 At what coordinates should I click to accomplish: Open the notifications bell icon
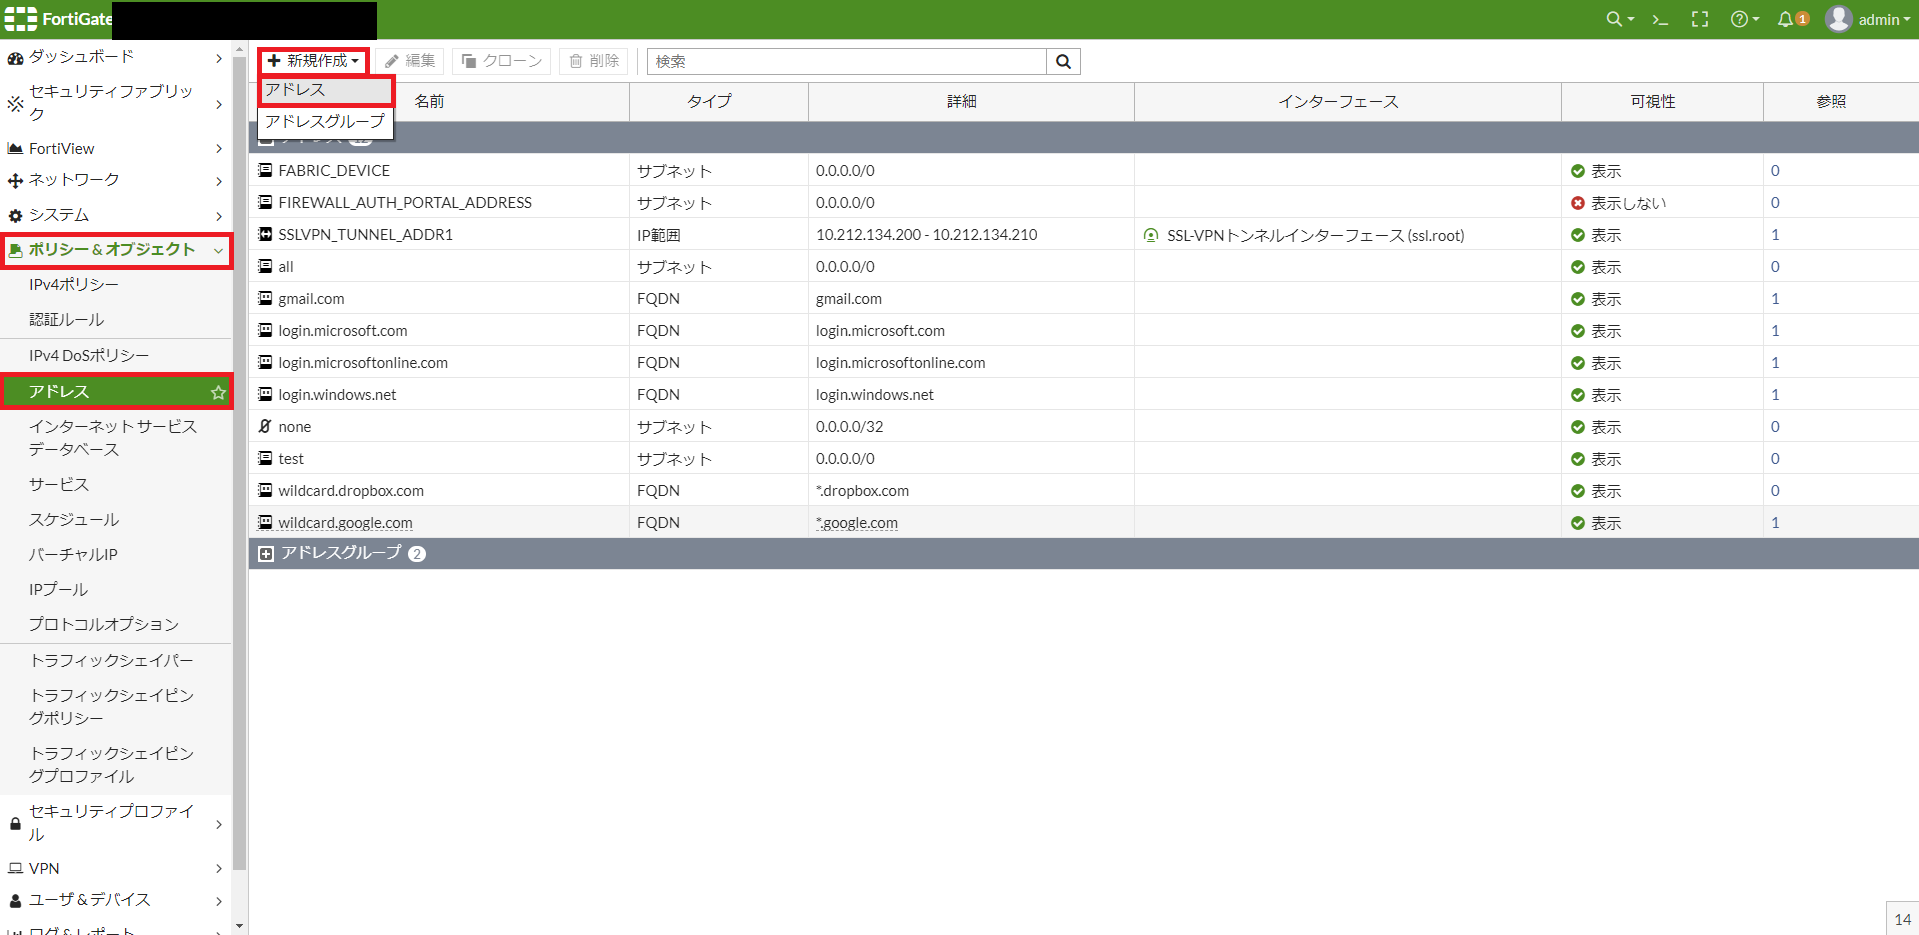click(1787, 19)
